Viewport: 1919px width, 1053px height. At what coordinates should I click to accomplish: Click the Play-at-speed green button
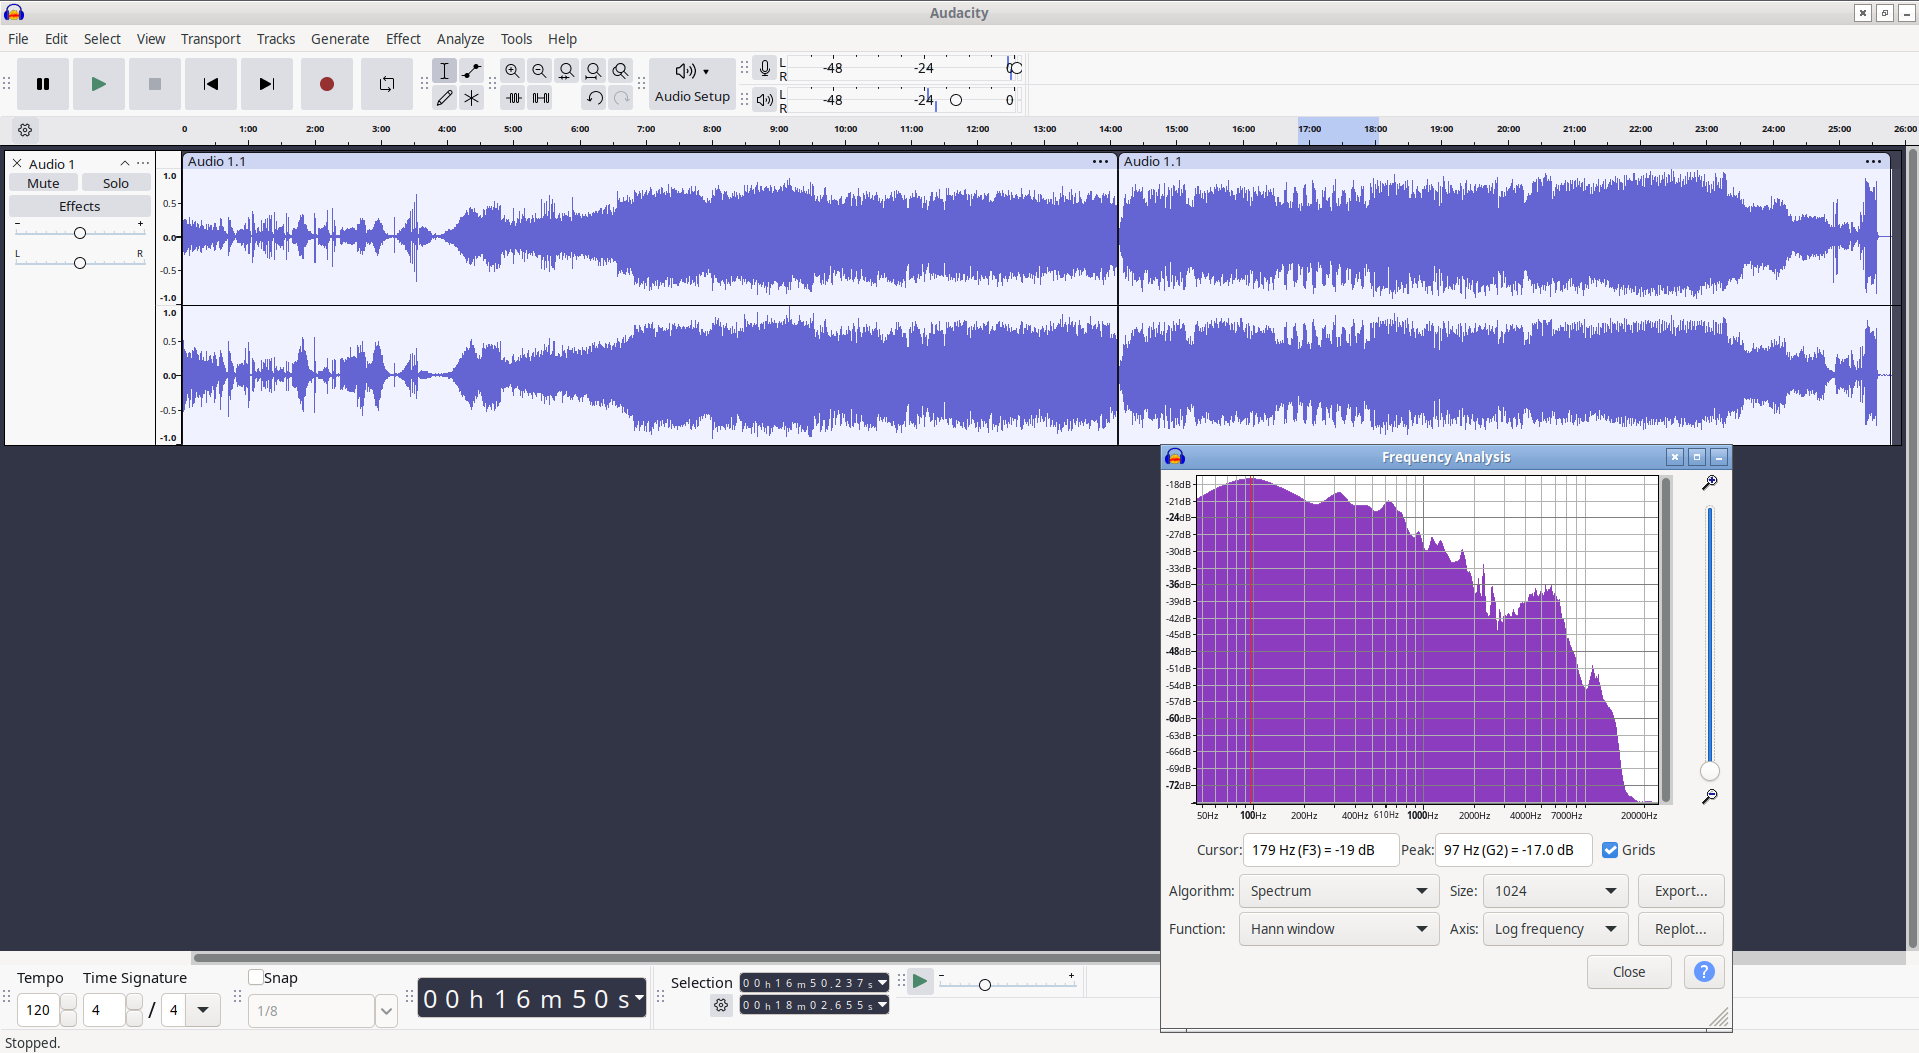coord(920,982)
